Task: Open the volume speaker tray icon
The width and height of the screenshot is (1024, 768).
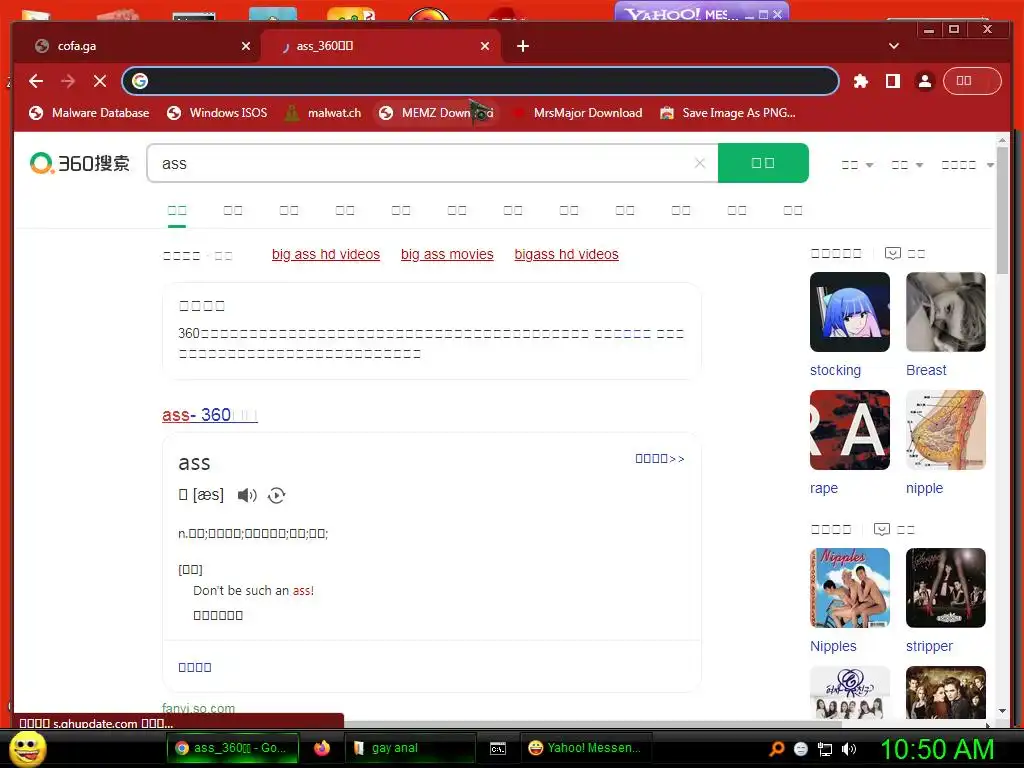Action: [x=849, y=749]
